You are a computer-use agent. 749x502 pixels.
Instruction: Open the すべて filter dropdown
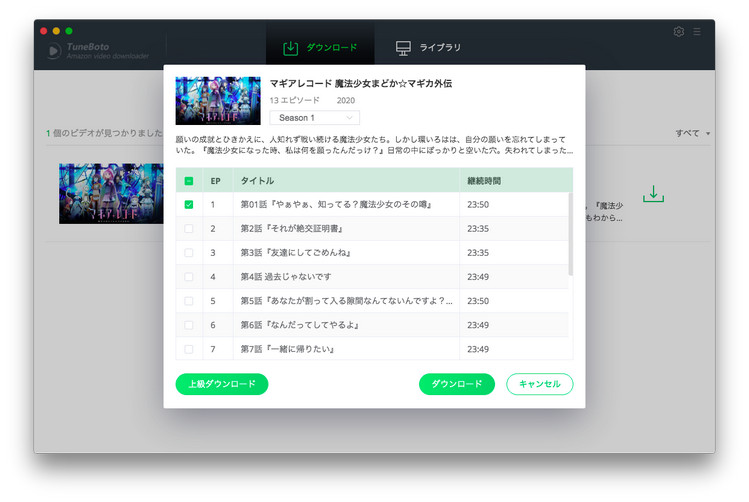click(692, 133)
